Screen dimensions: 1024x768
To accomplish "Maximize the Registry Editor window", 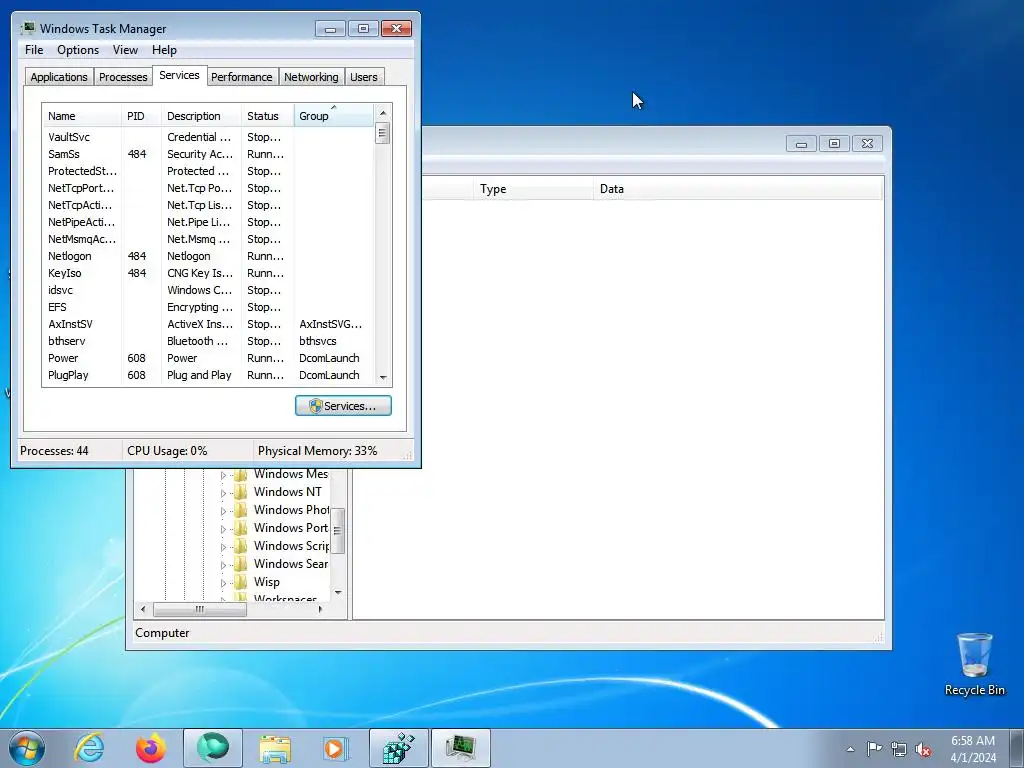I will click(x=834, y=143).
